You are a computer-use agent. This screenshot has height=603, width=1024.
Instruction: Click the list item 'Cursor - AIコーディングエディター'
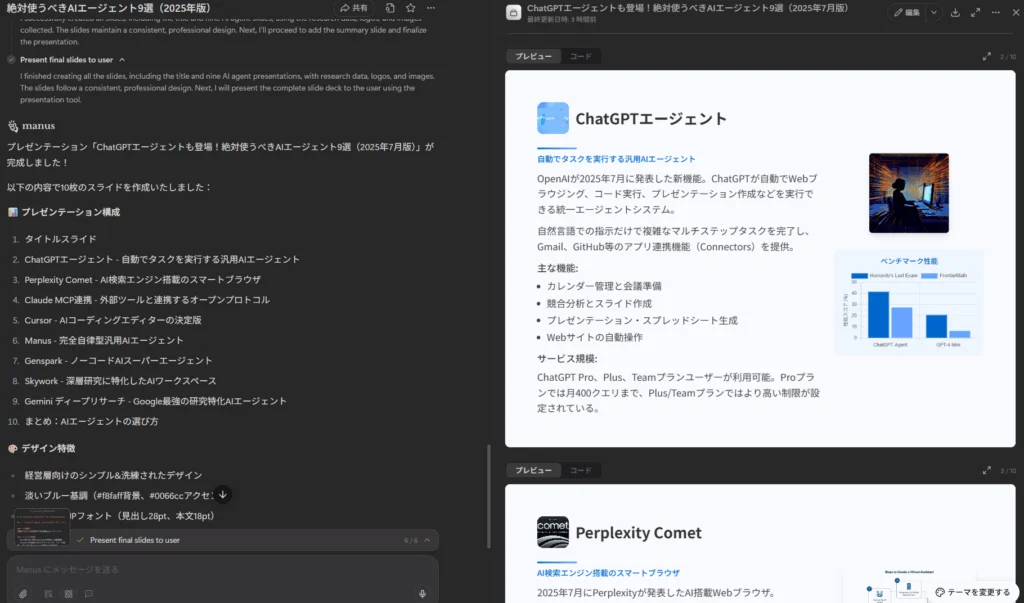coord(113,320)
